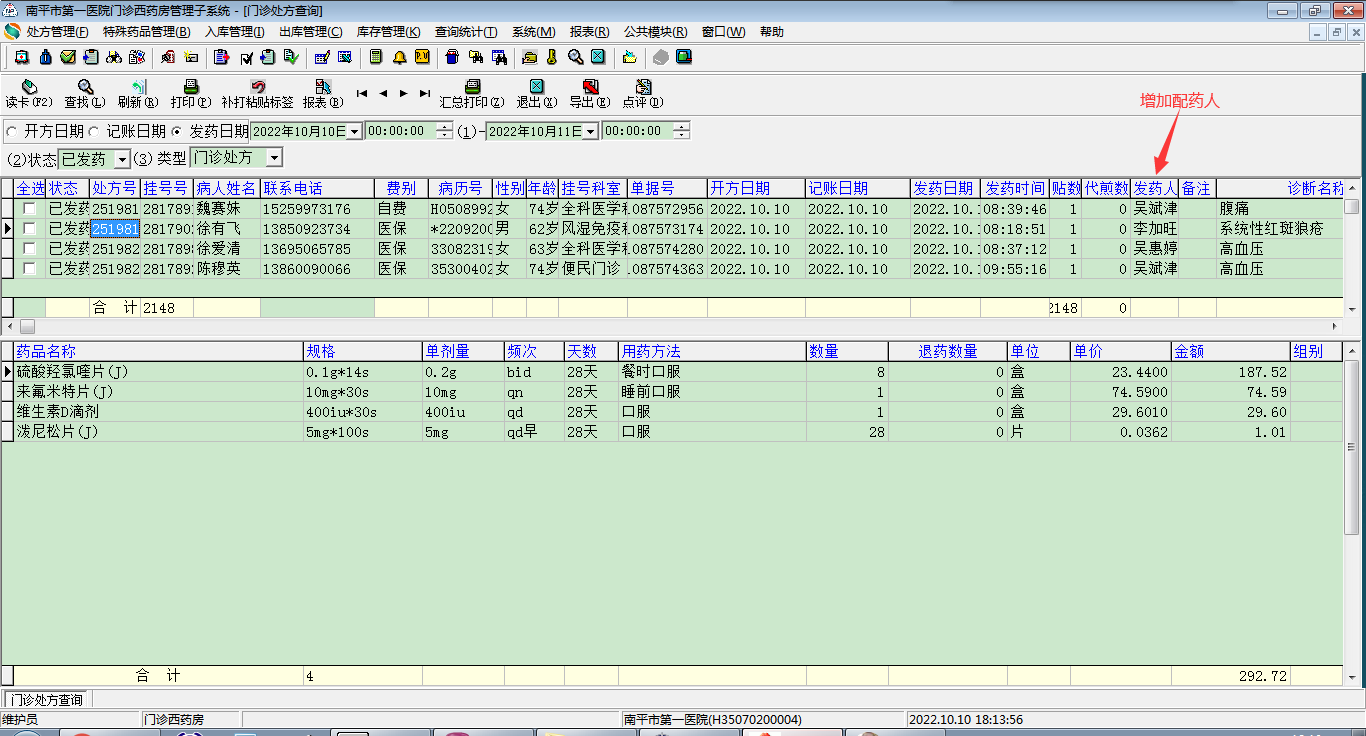Click the 打印 print icon
1366x736 pixels.
pyautogui.click(x=191, y=88)
